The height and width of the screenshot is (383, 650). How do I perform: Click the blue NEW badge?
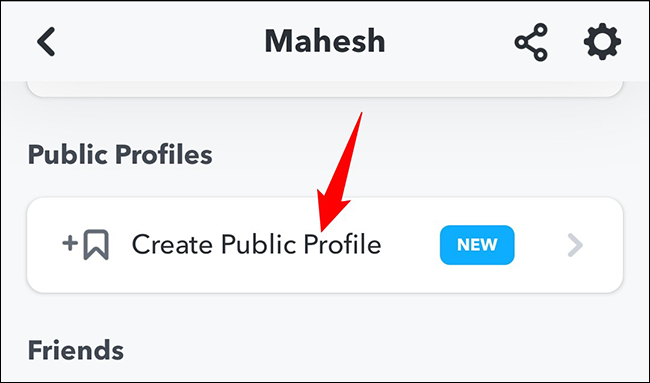[477, 245]
